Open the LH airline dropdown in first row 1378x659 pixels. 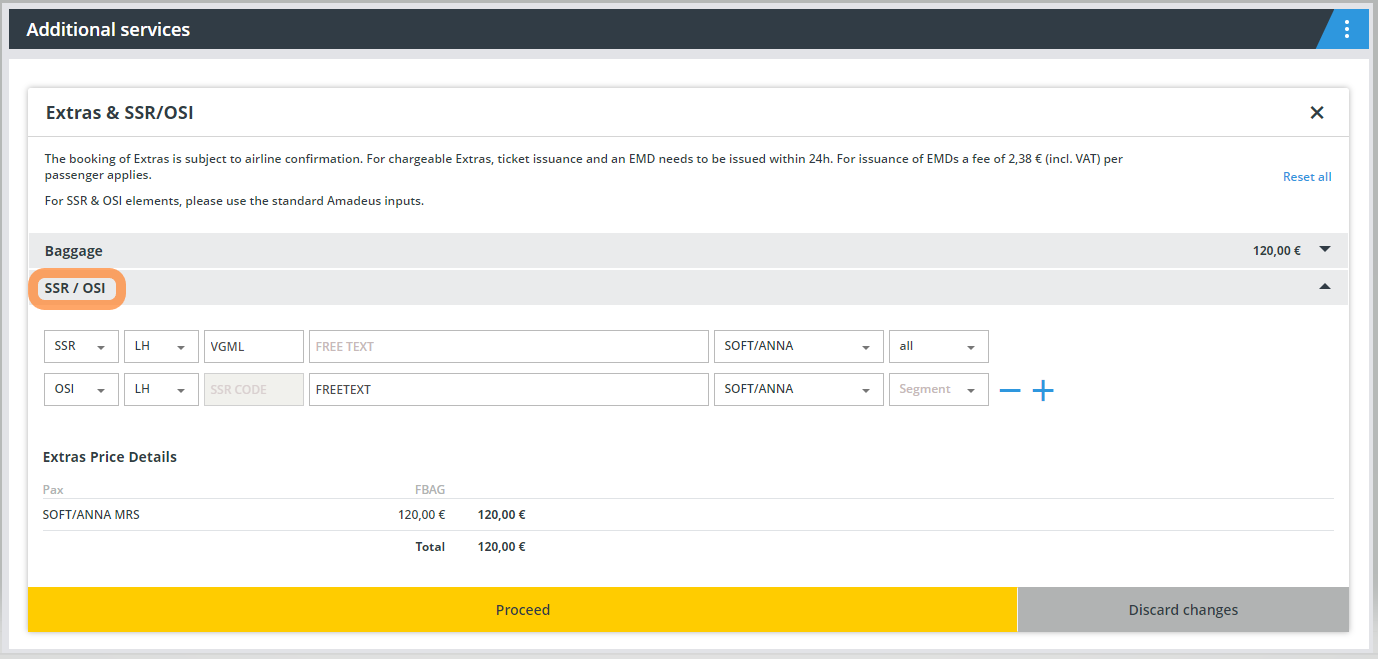click(x=161, y=347)
